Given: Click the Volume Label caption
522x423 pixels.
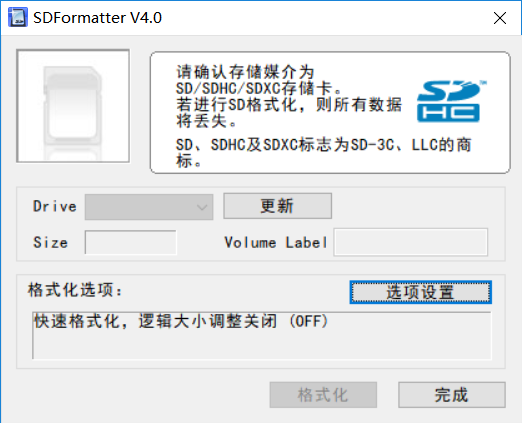Looking at the screenshot, I should (276, 242).
